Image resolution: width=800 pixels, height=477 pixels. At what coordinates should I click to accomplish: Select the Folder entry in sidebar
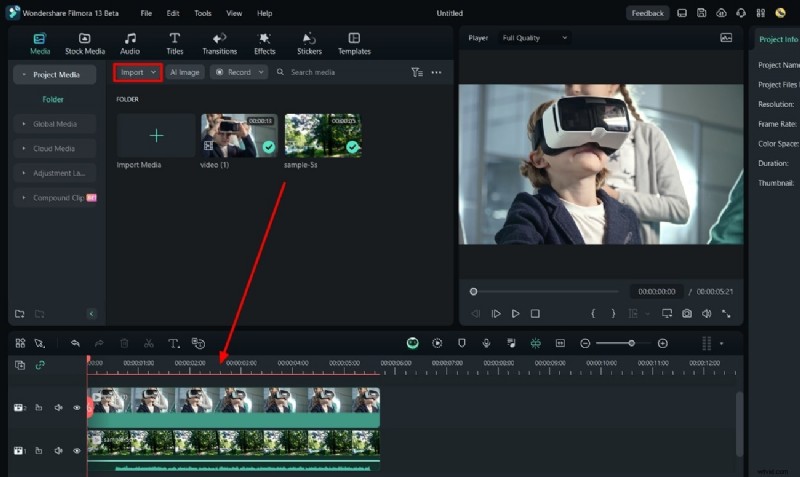[53, 99]
